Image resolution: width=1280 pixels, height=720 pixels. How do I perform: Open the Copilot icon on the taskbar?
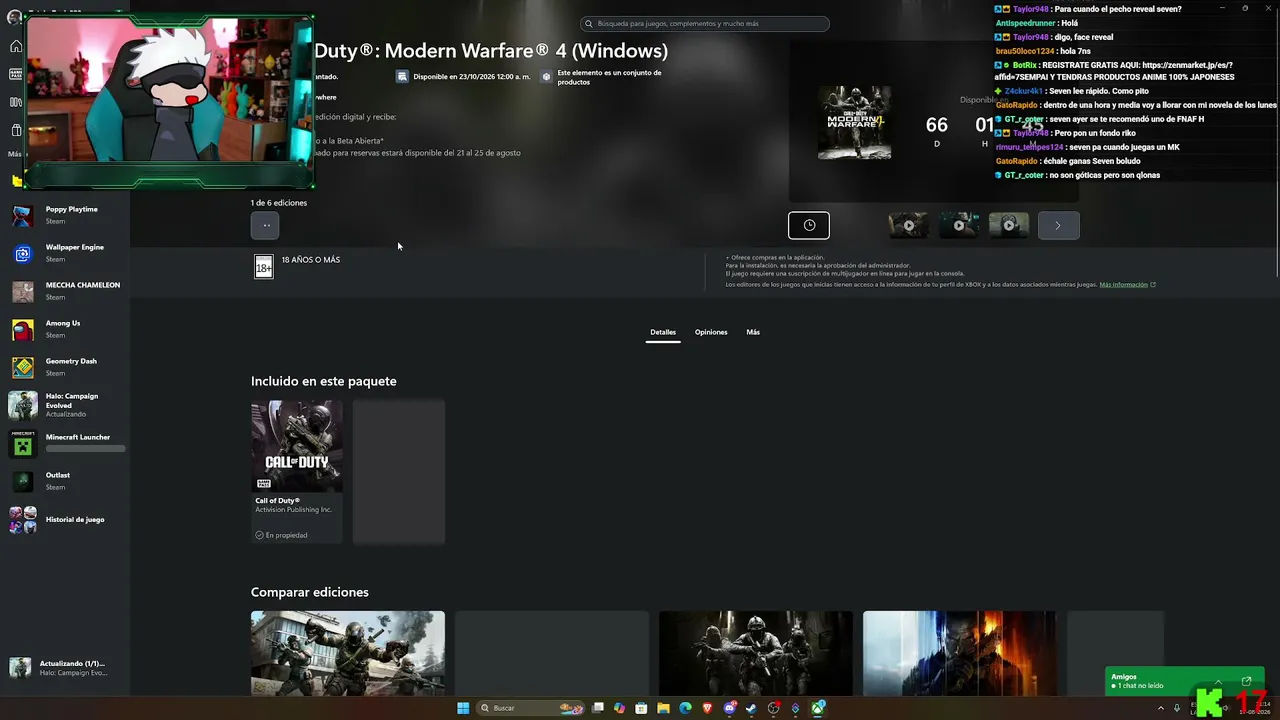point(620,708)
